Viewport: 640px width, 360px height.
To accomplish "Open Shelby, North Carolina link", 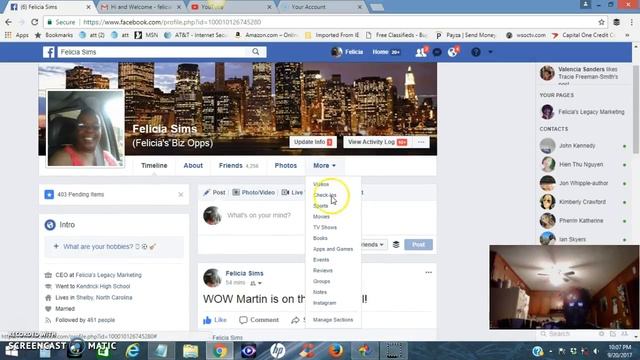I will click(x=104, y=298).
